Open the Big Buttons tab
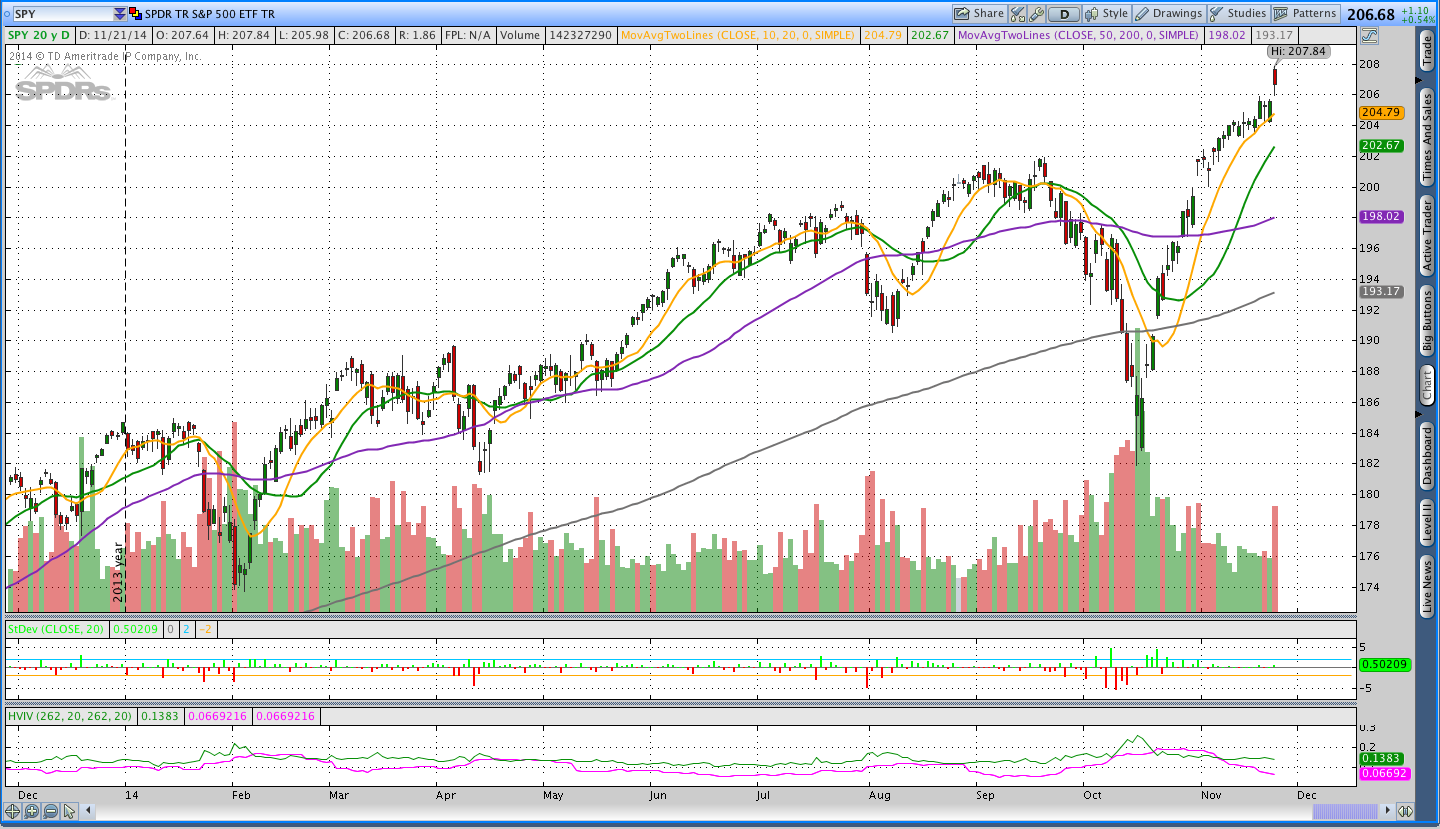The image size is (1440, 829). point(1427,322)
